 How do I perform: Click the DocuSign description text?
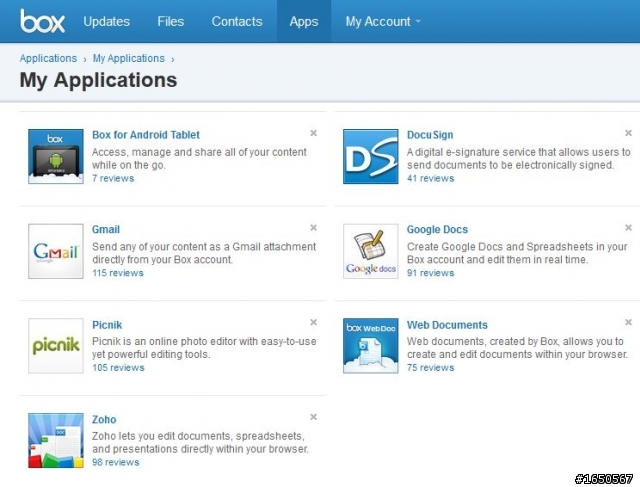pos(518,158)
